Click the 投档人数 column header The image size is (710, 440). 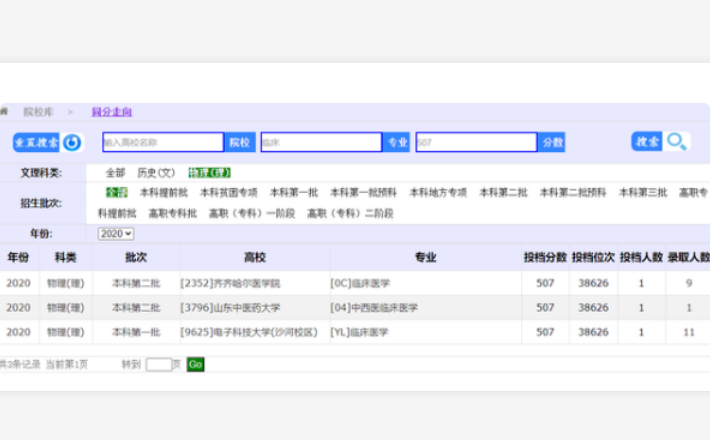[641, 258]
